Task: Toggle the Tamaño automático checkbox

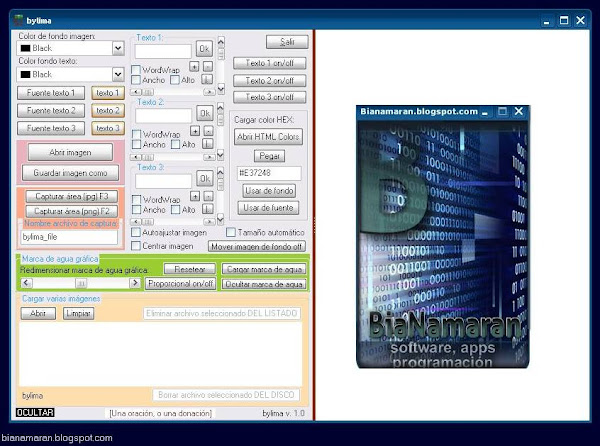Action: point(231,232)
